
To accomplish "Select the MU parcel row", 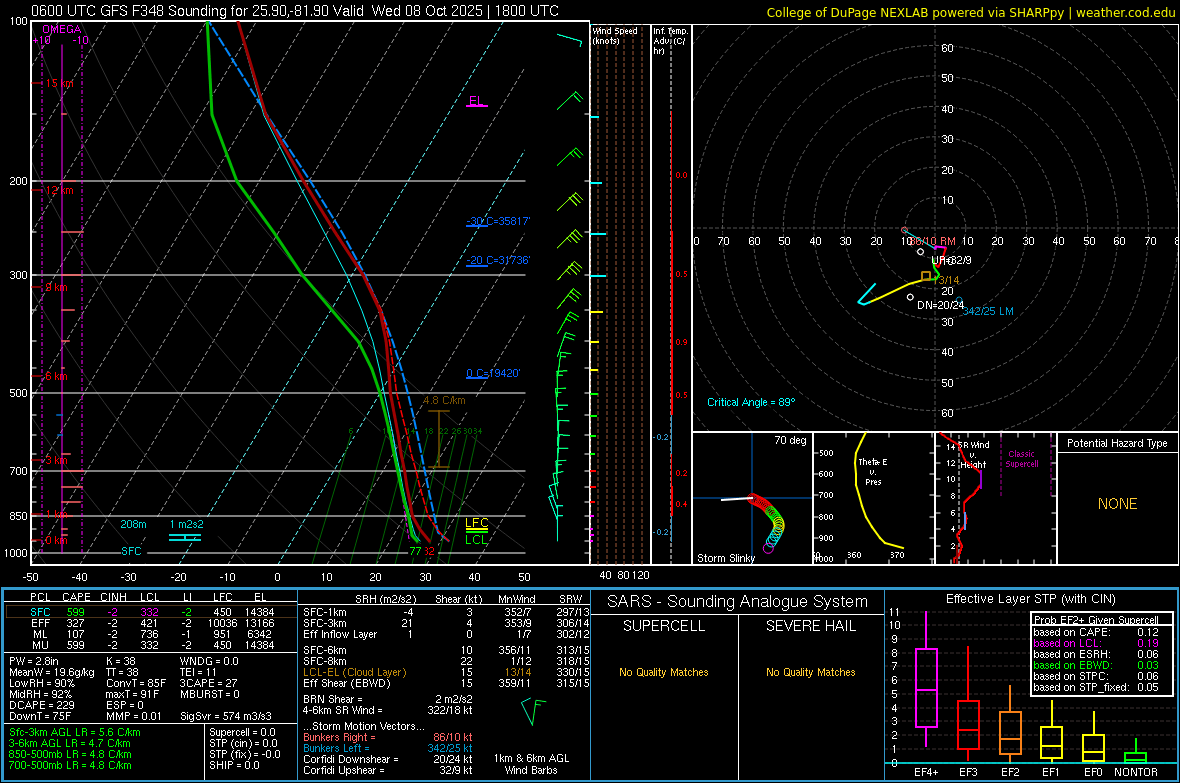I will coord(152,645).
